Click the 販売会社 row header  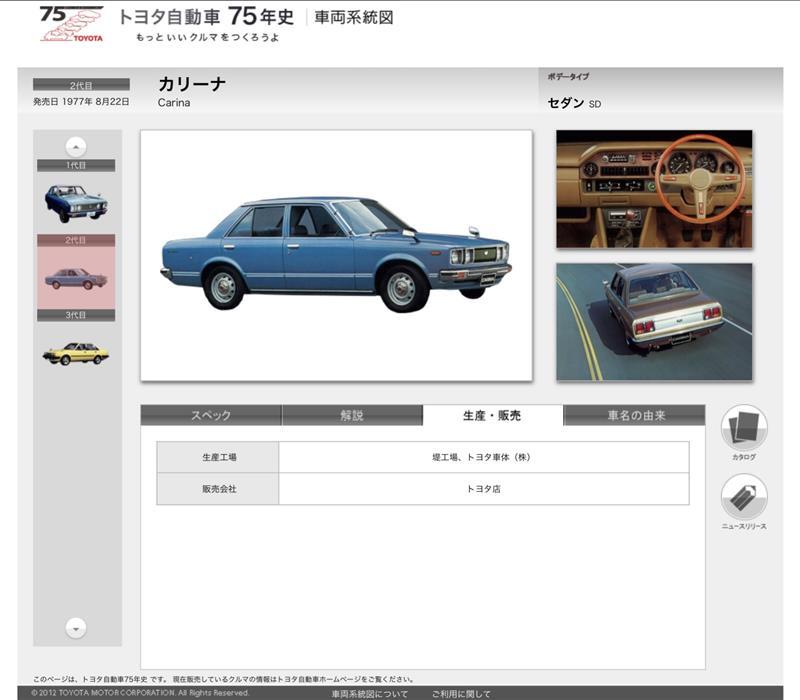tap(218, 489)
